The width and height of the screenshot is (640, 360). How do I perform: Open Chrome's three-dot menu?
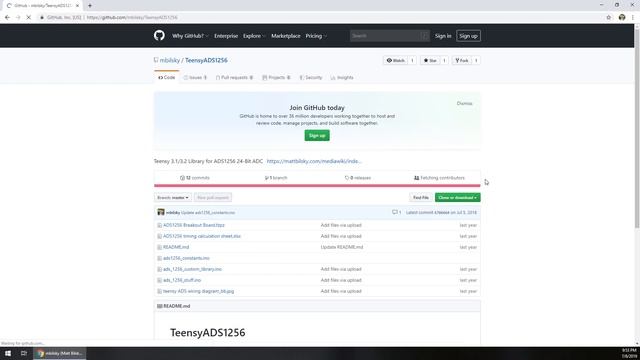(633, 18)
